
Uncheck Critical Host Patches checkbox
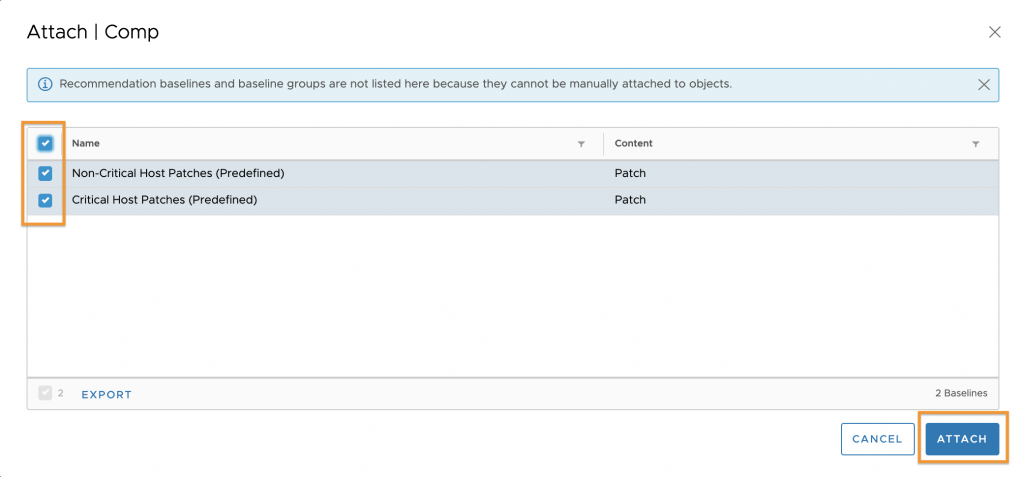click(45, 200)
